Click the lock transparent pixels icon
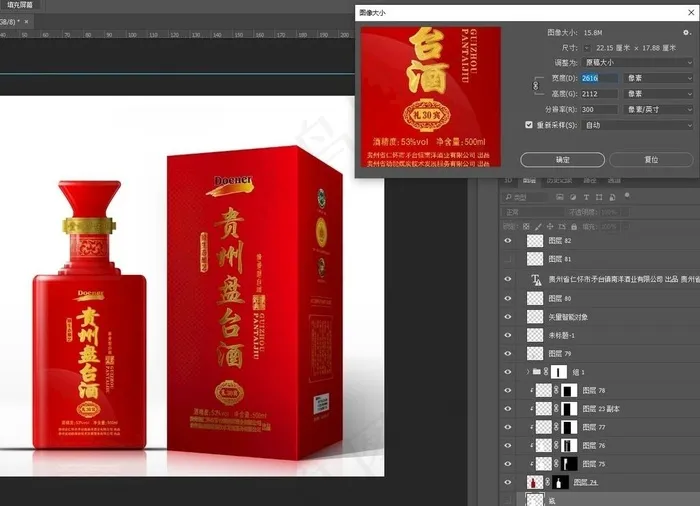This screenshot has width=700, height=506. [526, 227]
